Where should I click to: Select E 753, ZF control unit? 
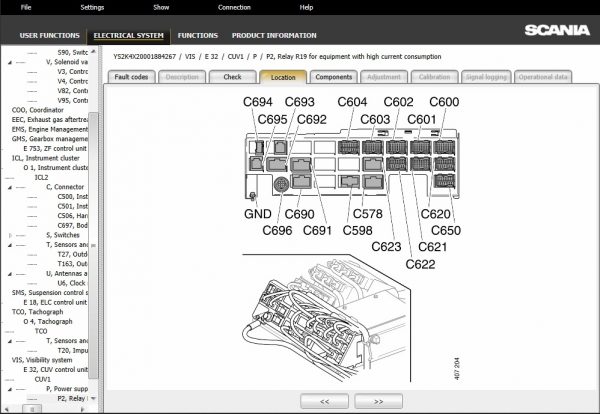(x=55, y=148)
